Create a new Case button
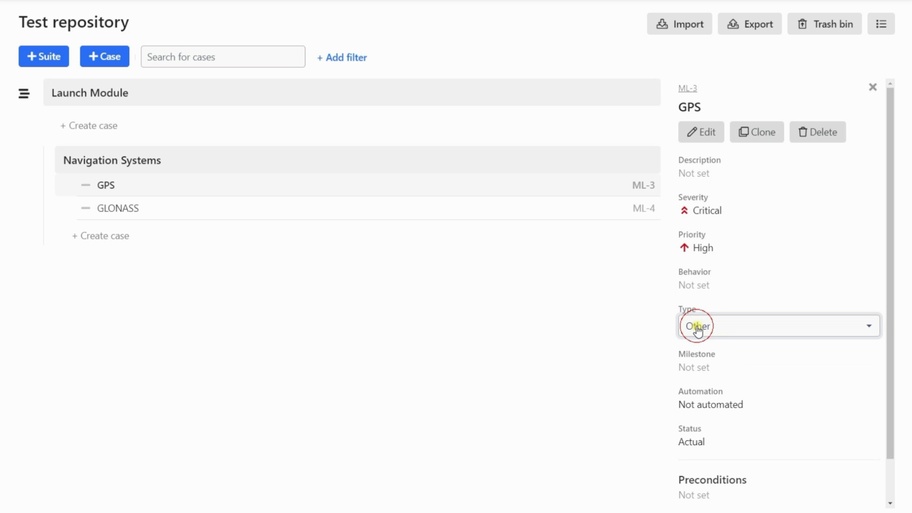912x513 pixels. pyautogui.click(x=105, y=56)
